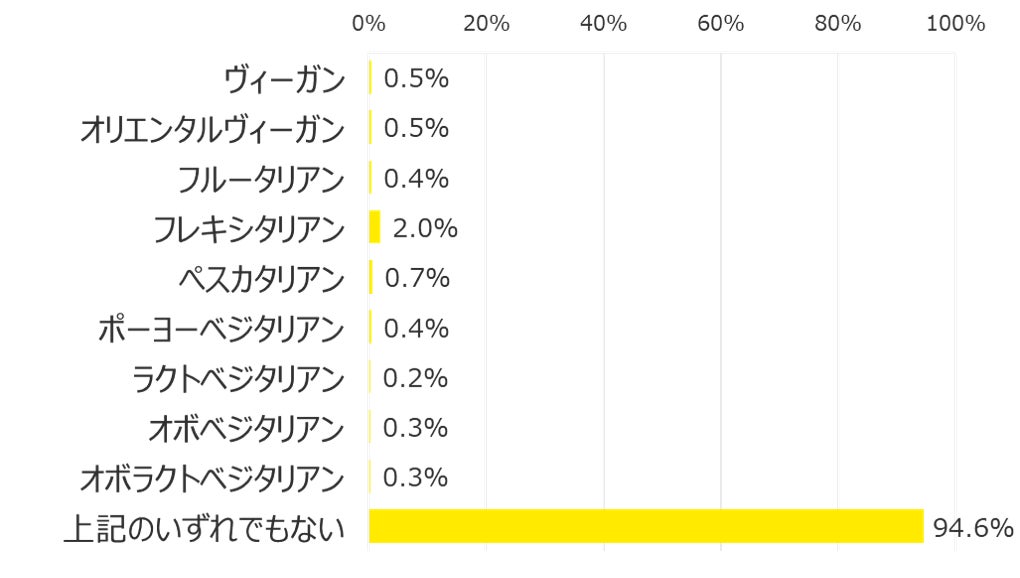Click the long yellow 94.6% bar
The image size is (1020, 578).
click(646, 526)
